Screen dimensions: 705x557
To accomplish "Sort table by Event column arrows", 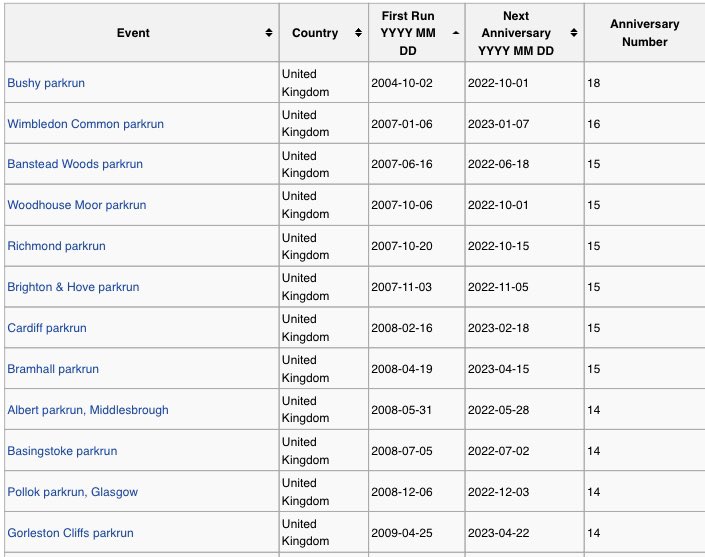I will coord(268,33).
